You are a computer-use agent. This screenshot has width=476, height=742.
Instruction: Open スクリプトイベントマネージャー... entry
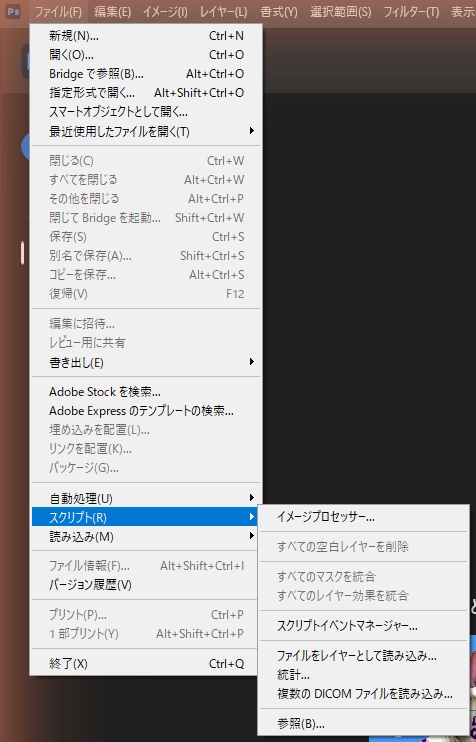[x=363, y=626]
